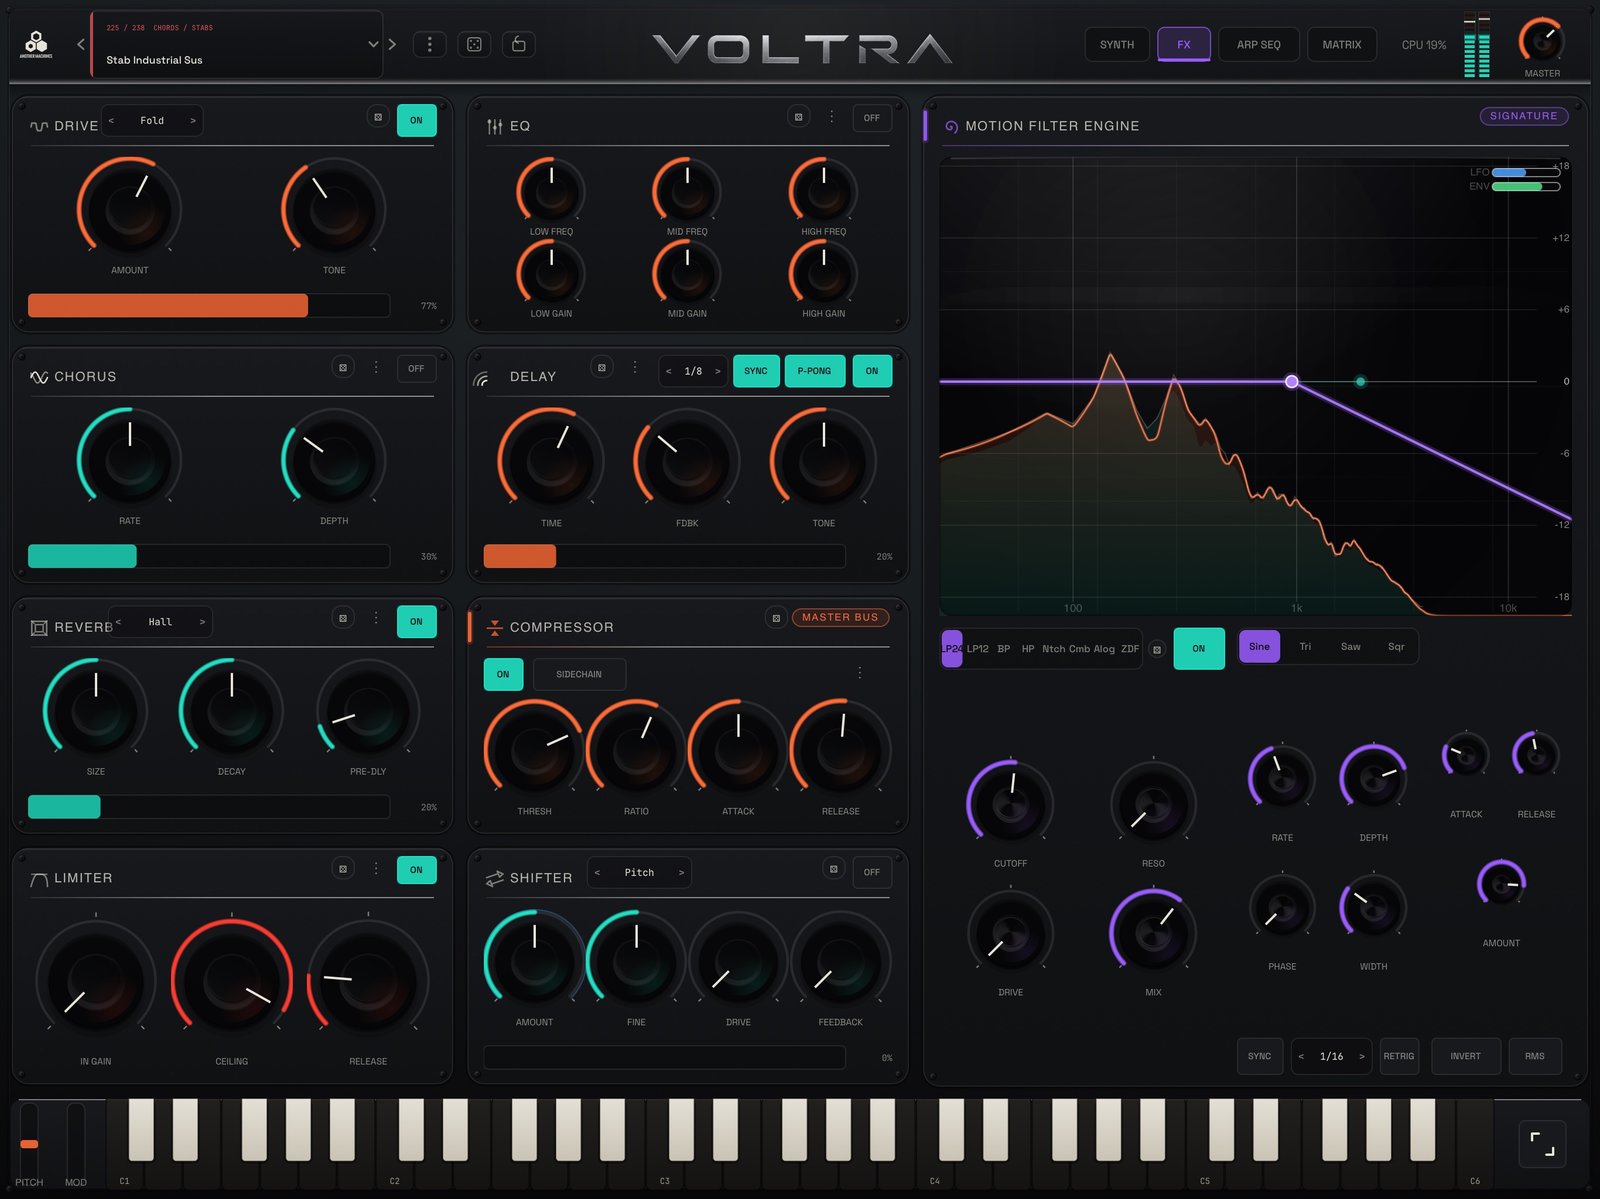Click the Drive Fold previous-type arrow
This screenshot has height=1199, width=1600.
111,120
